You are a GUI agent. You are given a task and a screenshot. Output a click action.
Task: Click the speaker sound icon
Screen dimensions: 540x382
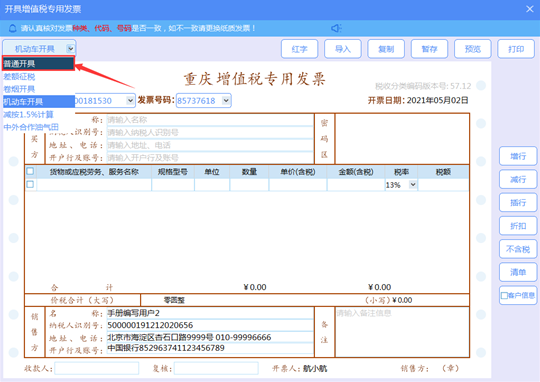click(x=336, y=28)
